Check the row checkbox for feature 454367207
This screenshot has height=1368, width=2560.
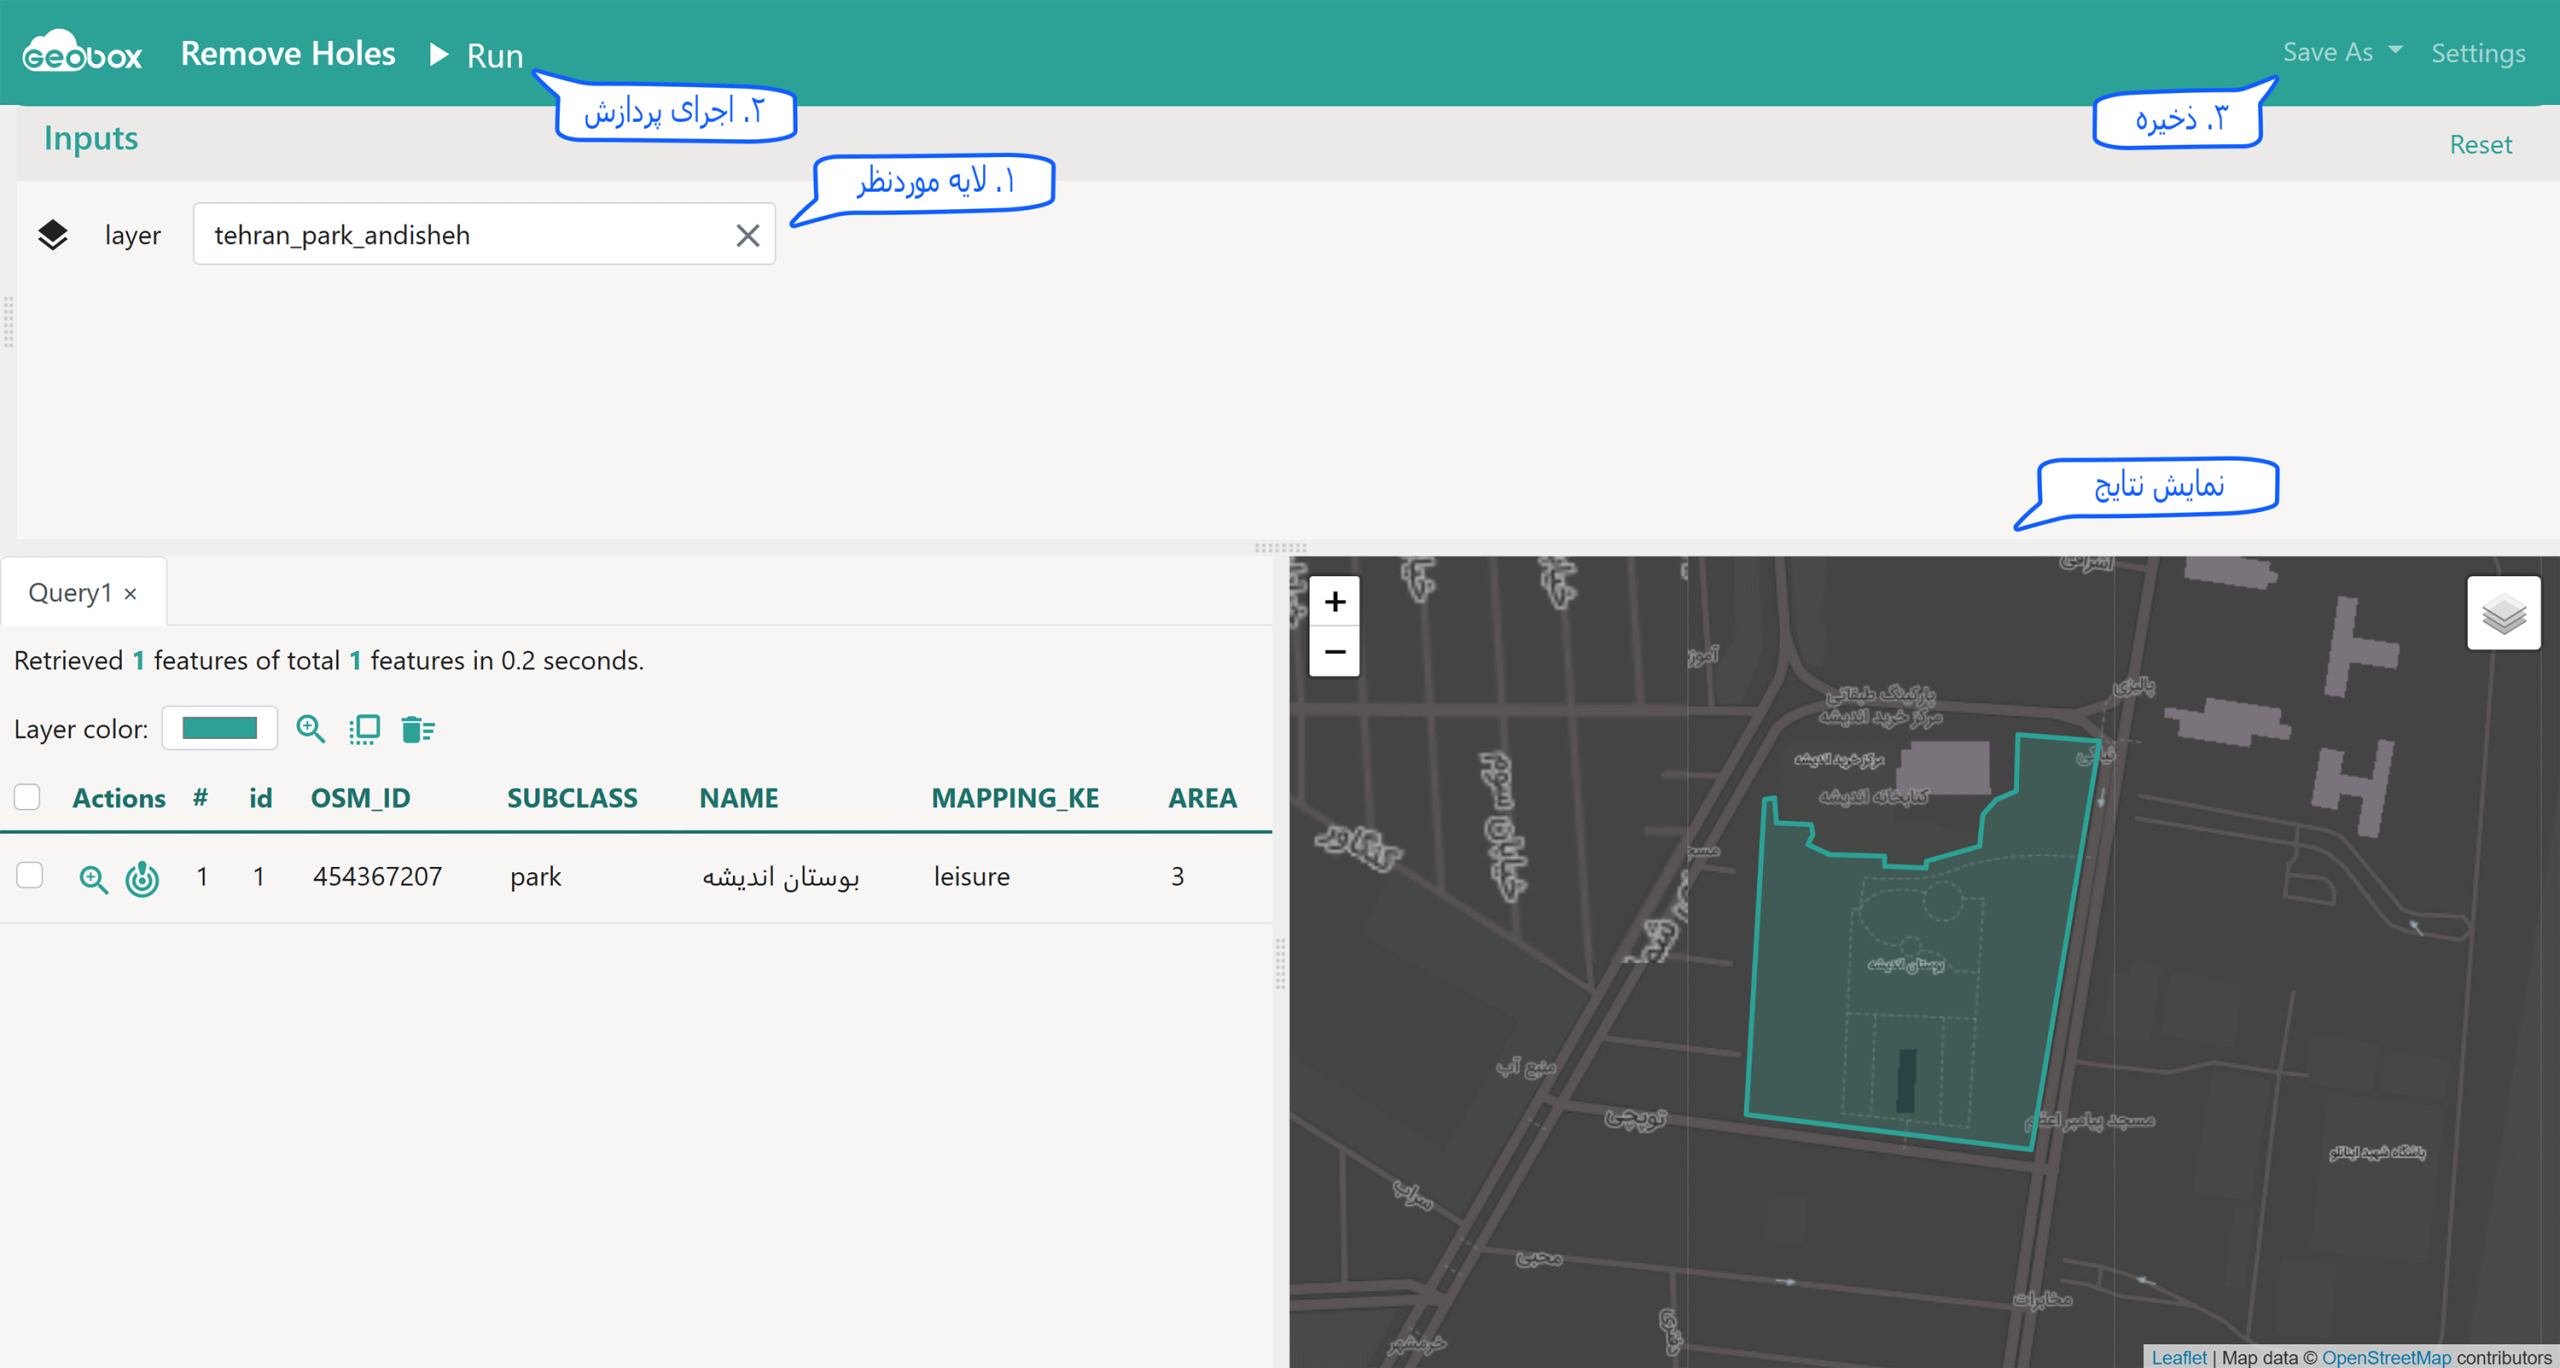click(30, 875)
